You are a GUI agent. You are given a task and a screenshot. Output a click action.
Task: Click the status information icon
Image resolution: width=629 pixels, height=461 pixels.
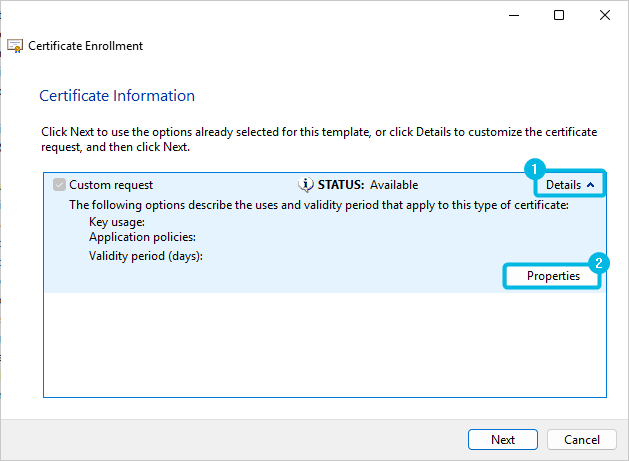click(306, 185)
